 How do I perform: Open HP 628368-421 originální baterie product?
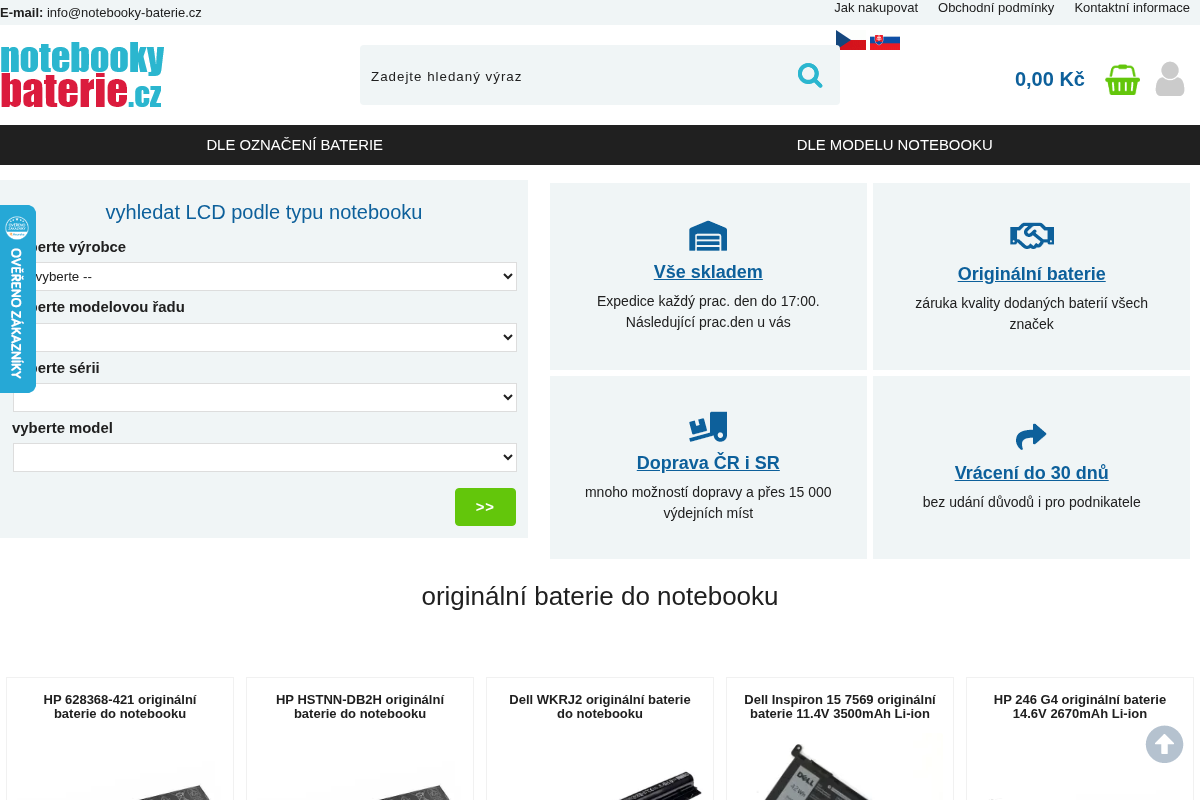point(120,706)
